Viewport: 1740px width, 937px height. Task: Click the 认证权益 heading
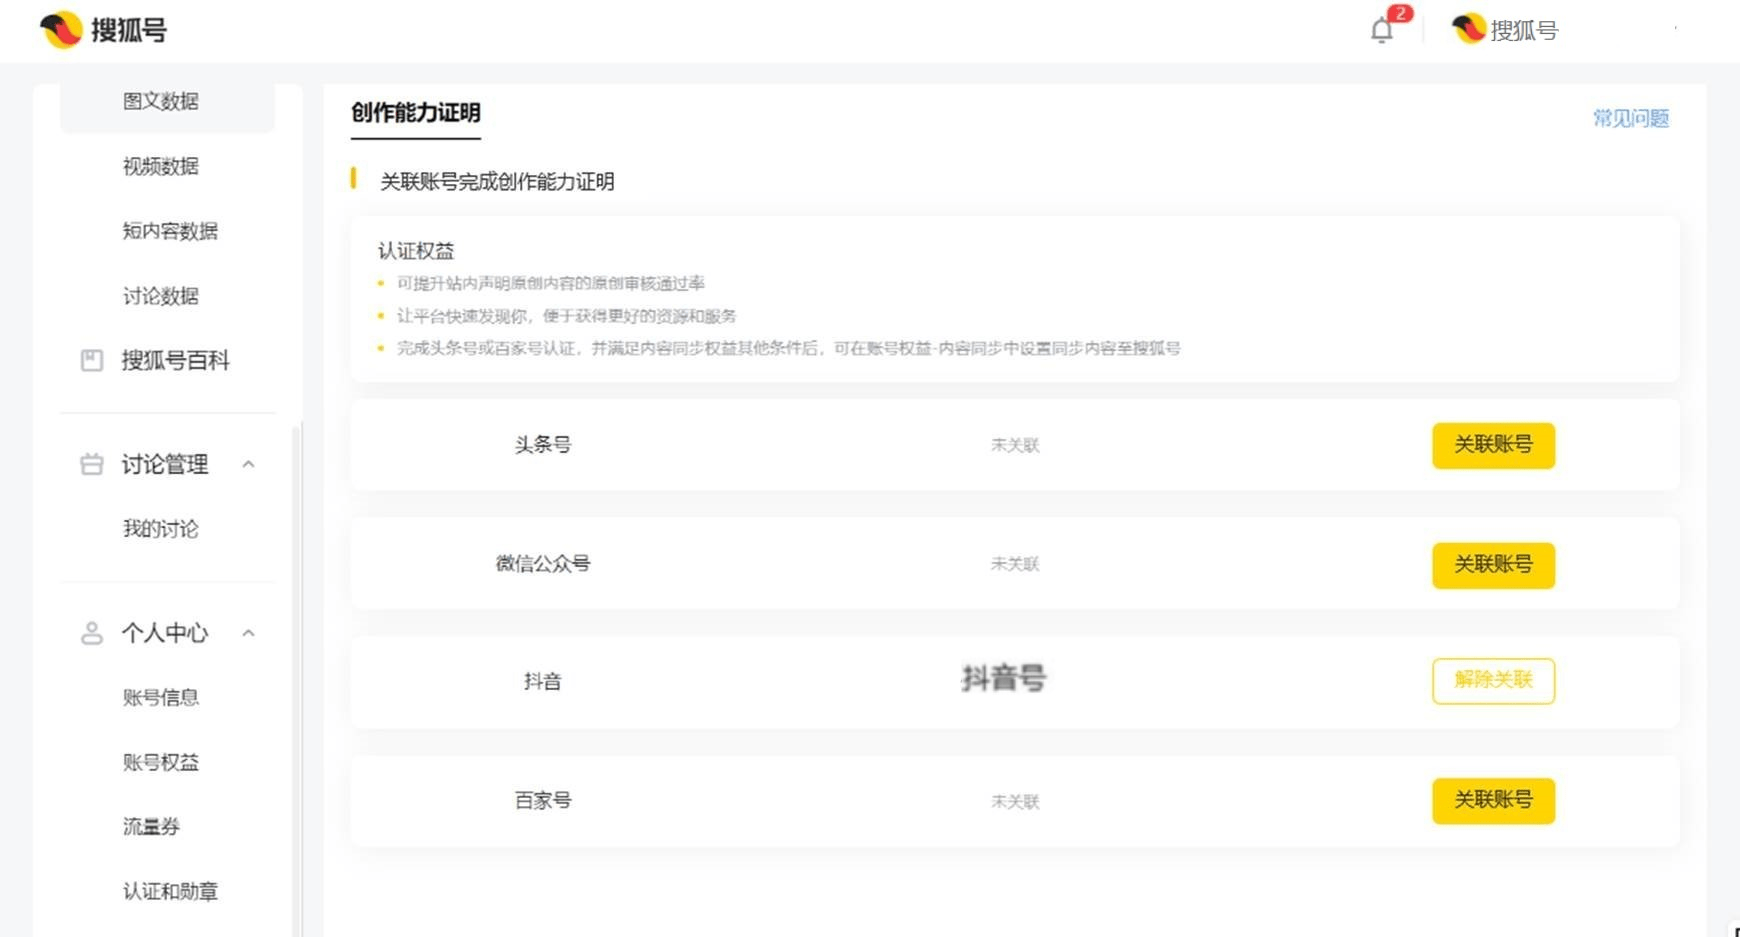coord(416,251)
